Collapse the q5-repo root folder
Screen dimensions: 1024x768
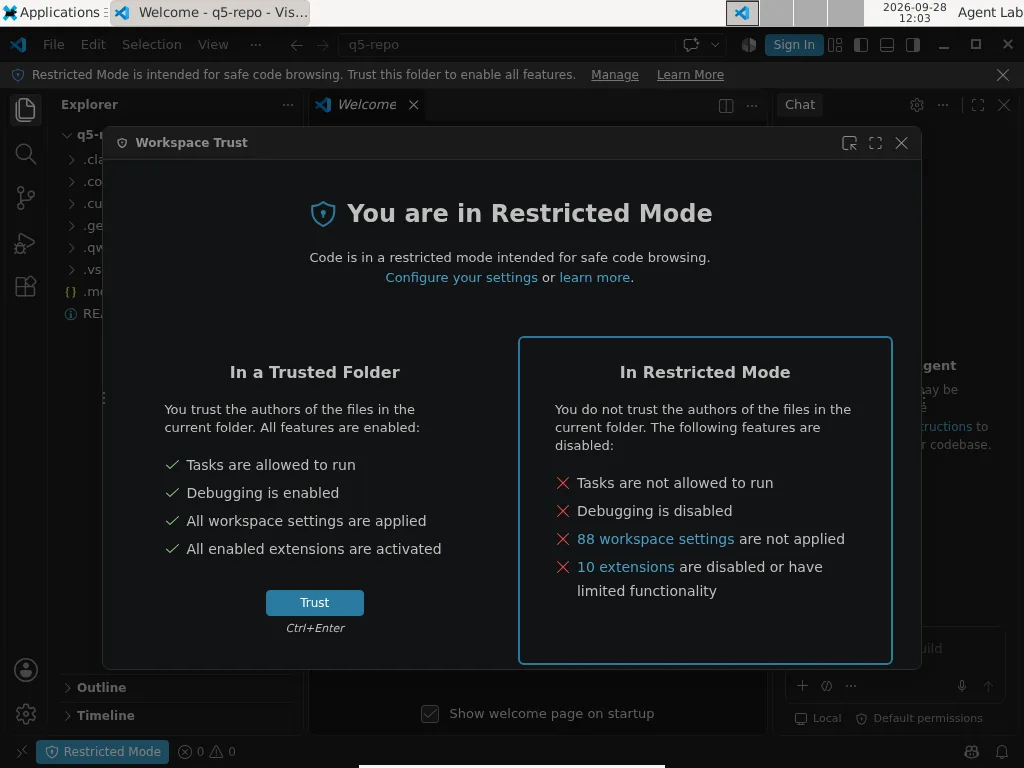[67, 135]
